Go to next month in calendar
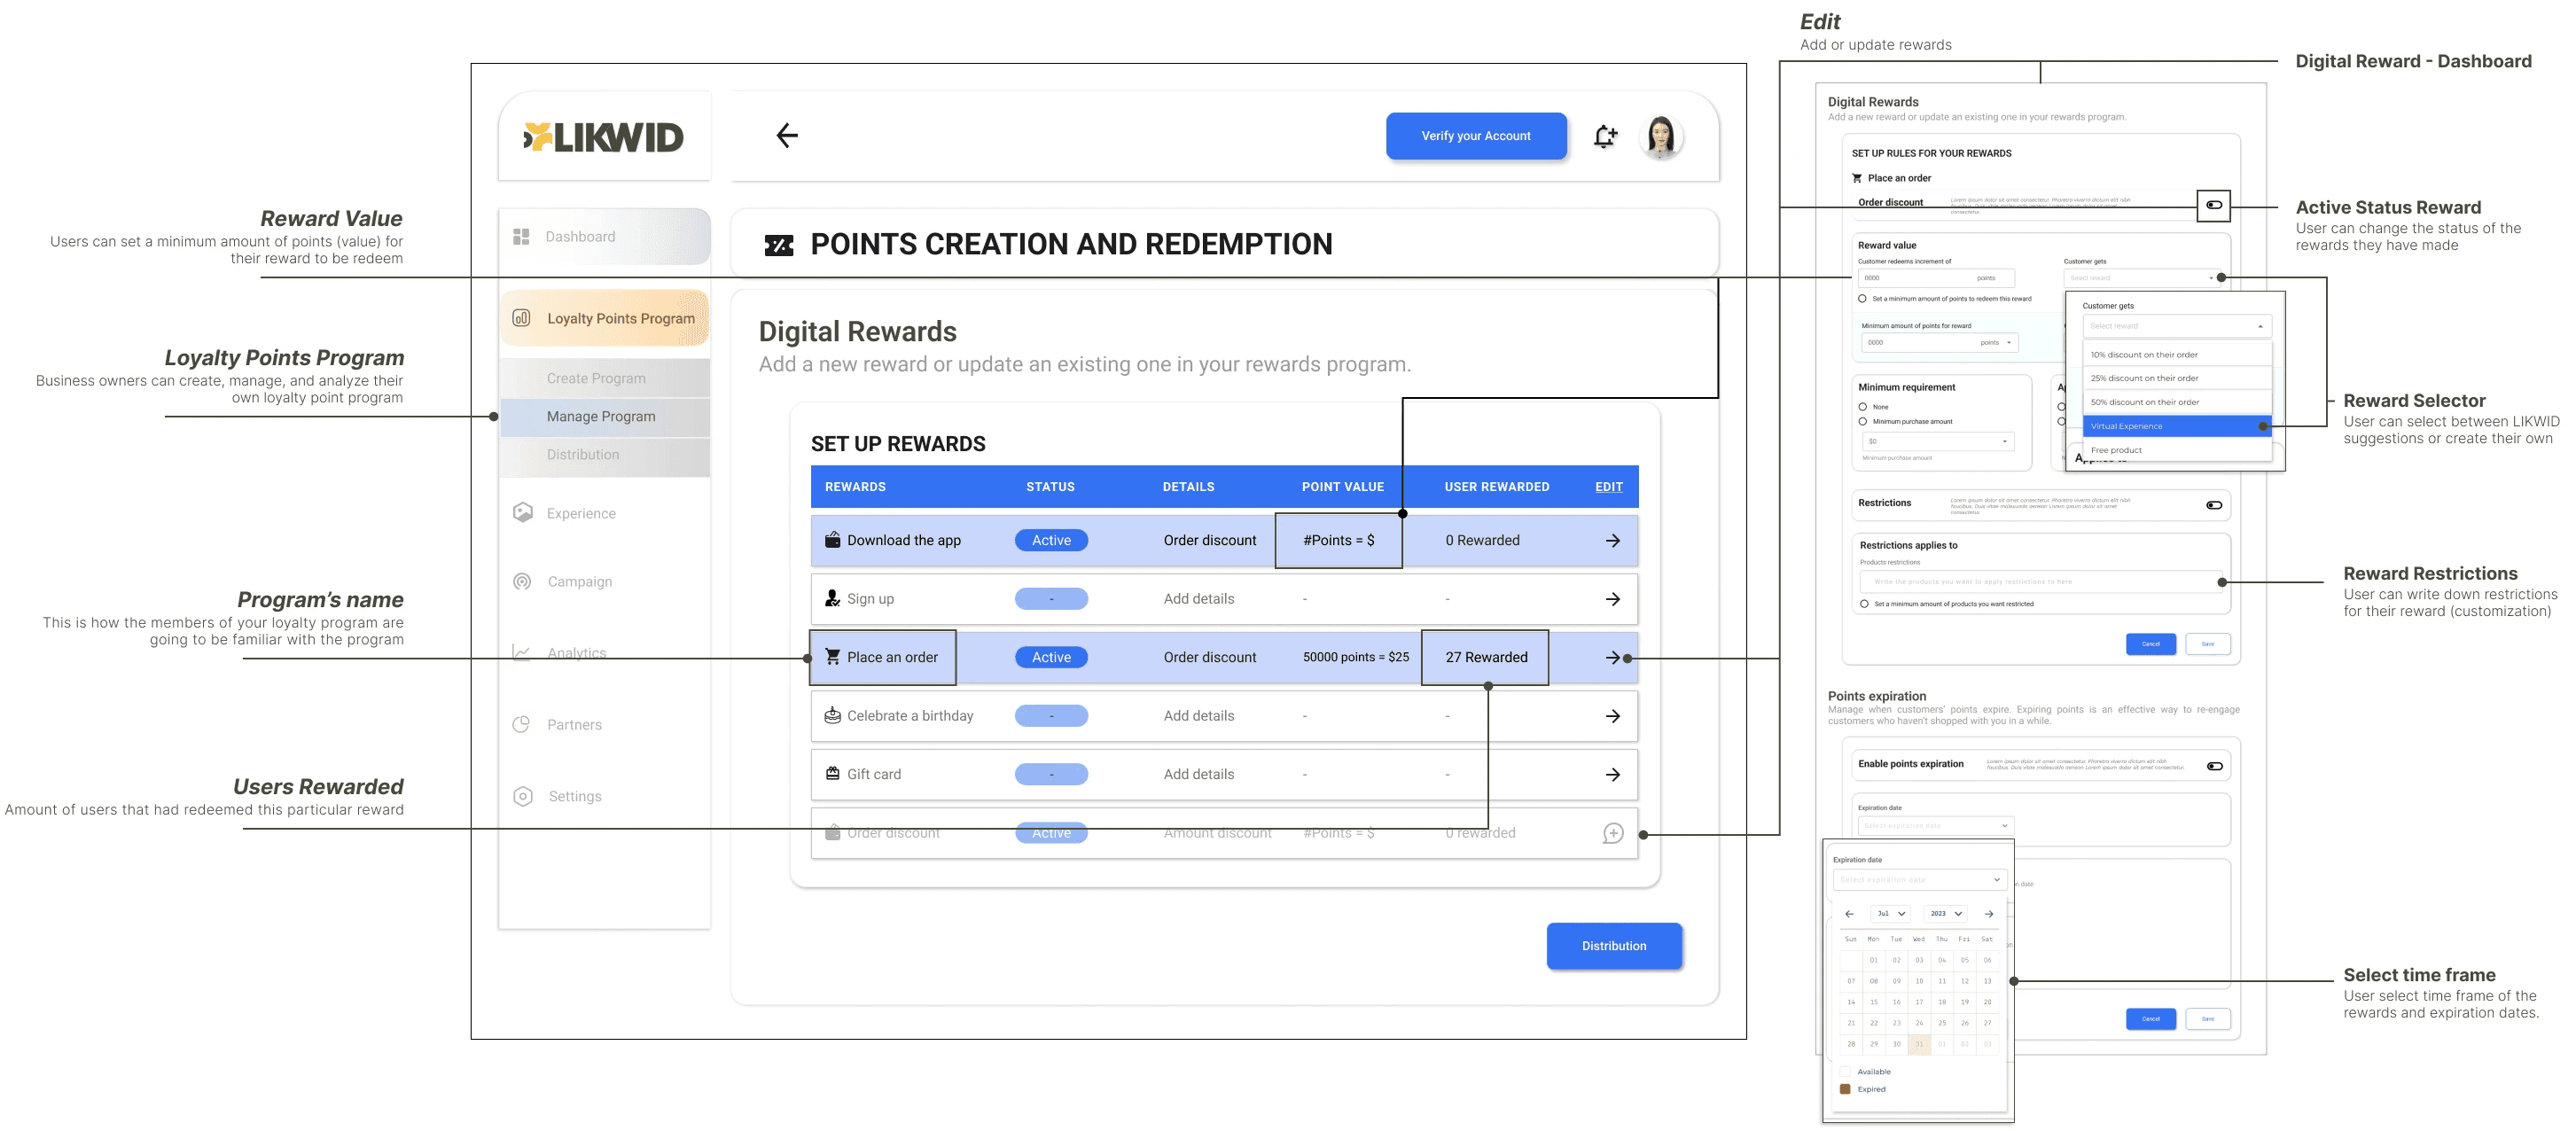 coord(1988,914)
